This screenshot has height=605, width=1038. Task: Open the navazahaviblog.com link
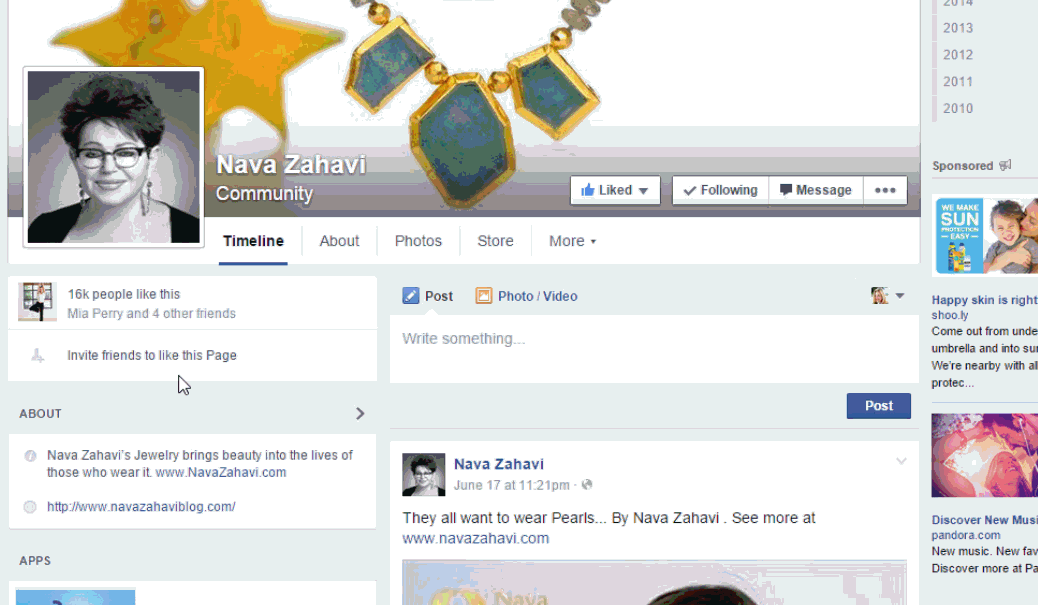(141, 507)
